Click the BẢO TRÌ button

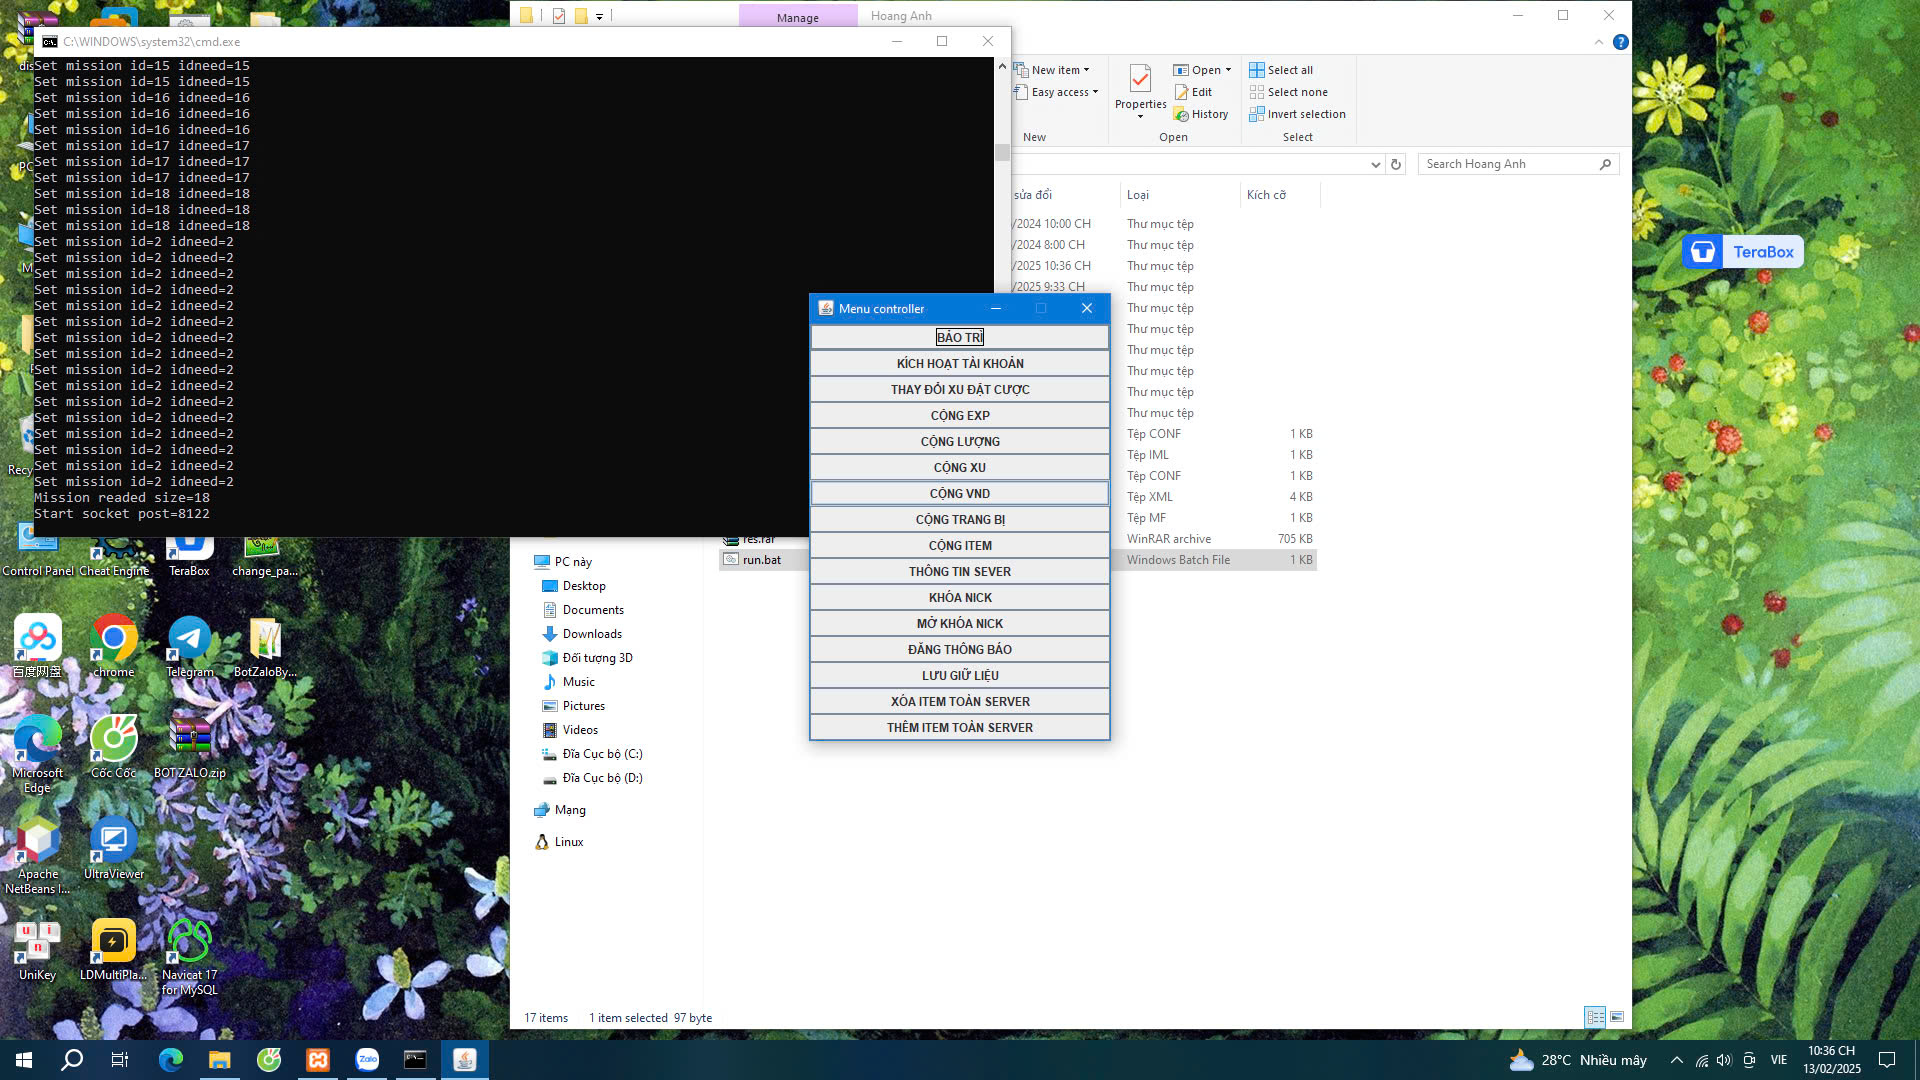(x=959, y=337)
